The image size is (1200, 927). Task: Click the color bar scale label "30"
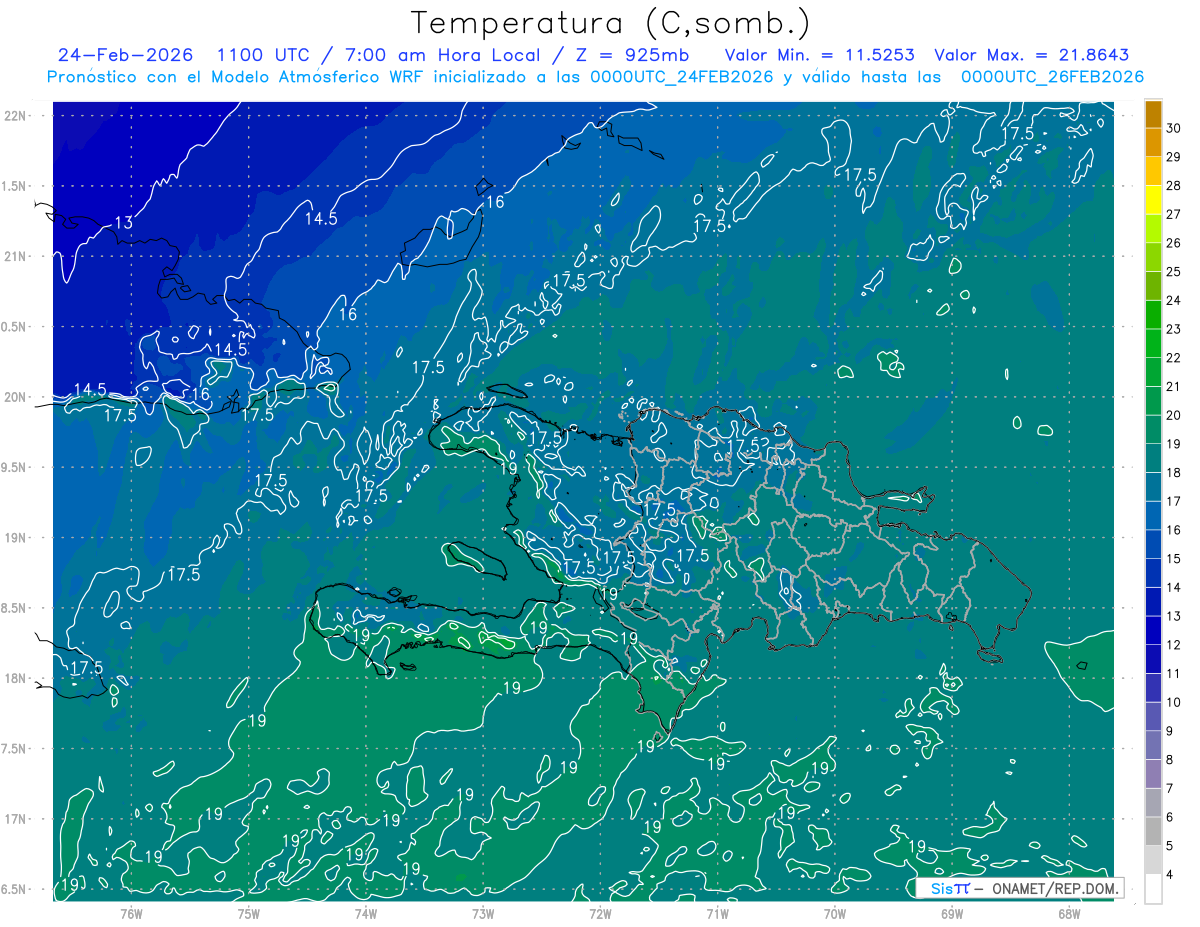click(x=1173, y=128)
